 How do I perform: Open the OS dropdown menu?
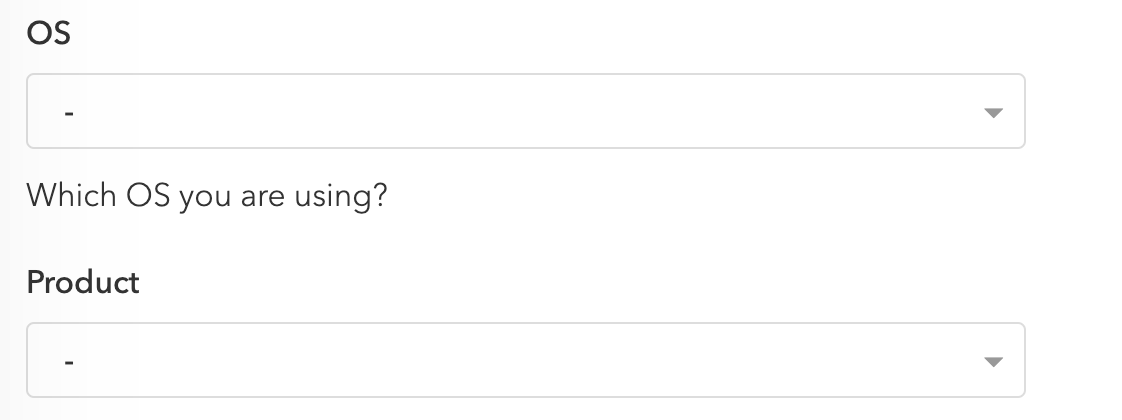[x=526, y=111]
